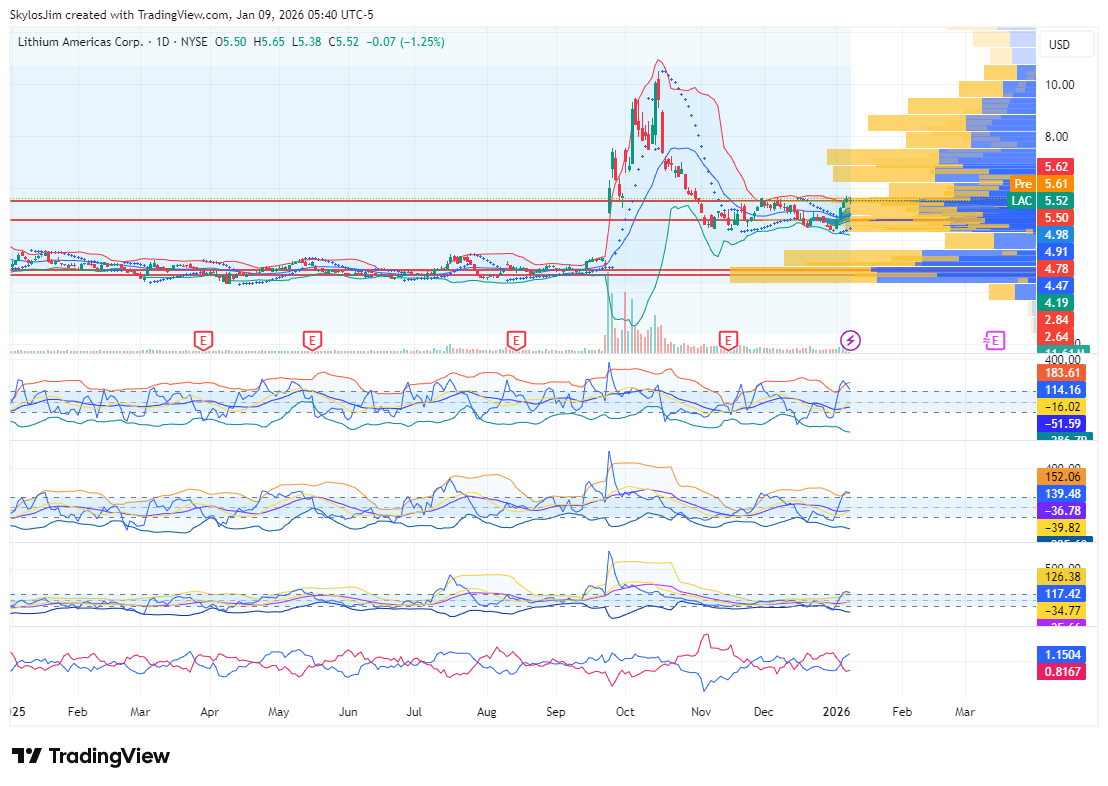1108x786 pixels.
Task: Select the August earnings E marker
Action: pyautogui.click(x=515, y=341)
